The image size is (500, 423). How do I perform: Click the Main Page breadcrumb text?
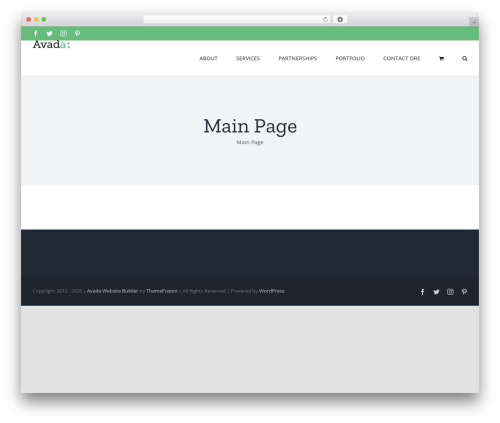250,142
